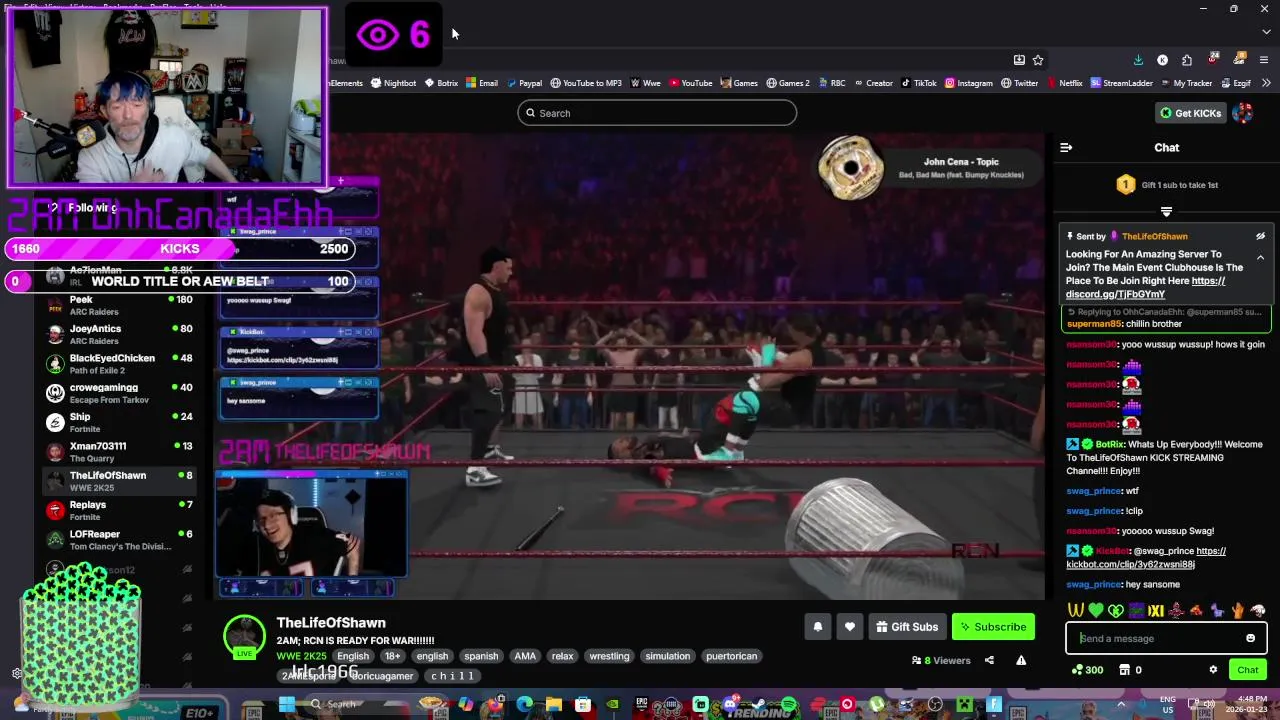1280x720 pixels.
Task: Open the StreamLadder bookmark
Action: point(1121,83)
